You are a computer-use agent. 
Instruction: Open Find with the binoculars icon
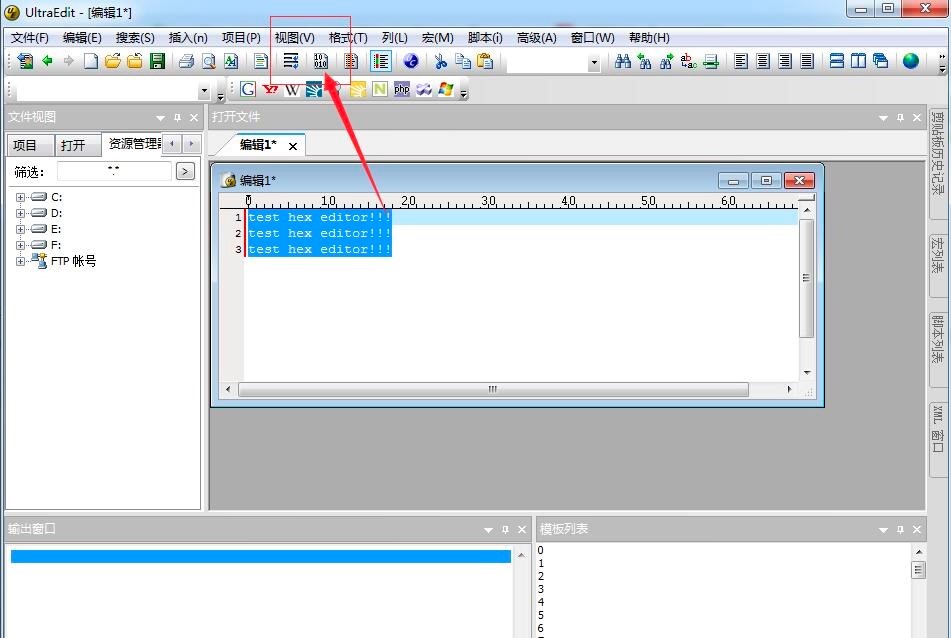[622, 61]
